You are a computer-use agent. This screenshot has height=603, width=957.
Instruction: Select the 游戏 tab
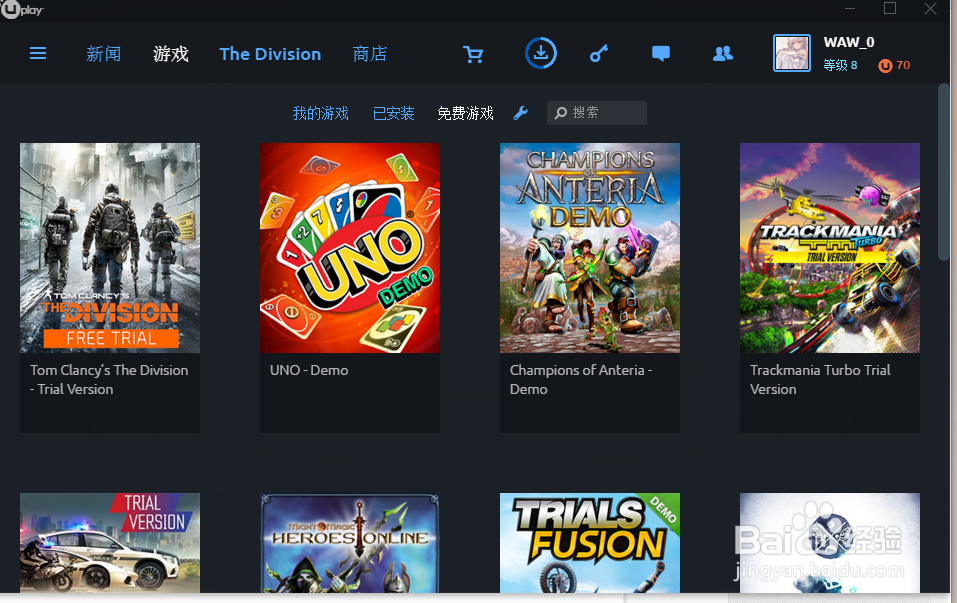tap(170, 54)
